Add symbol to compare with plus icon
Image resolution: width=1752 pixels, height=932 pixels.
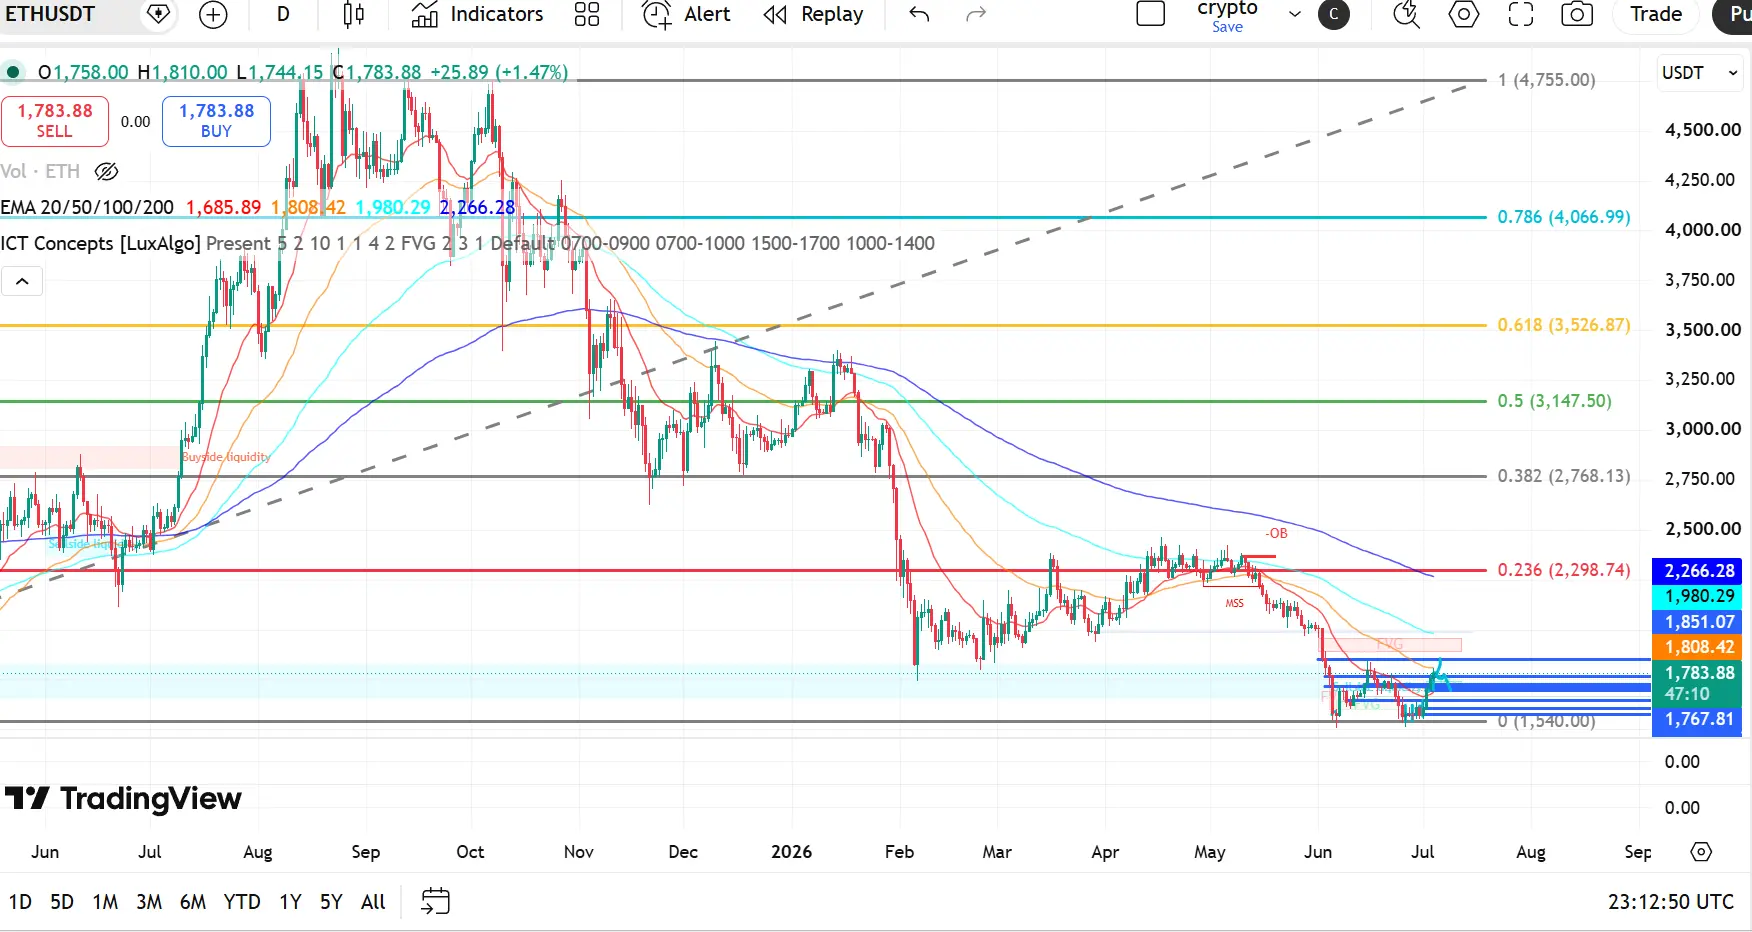tap(213, 14)
